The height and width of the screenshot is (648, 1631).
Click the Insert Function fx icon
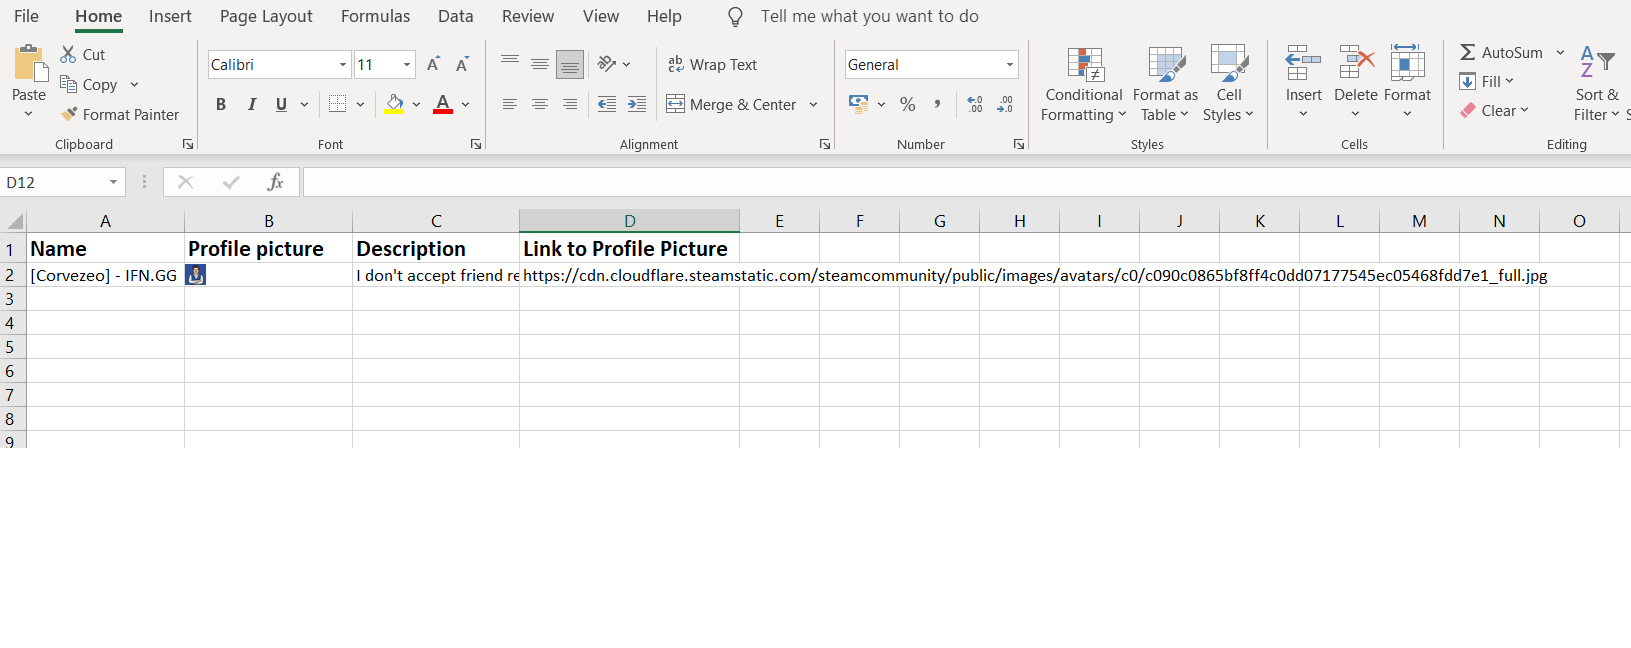coord(275,182)
